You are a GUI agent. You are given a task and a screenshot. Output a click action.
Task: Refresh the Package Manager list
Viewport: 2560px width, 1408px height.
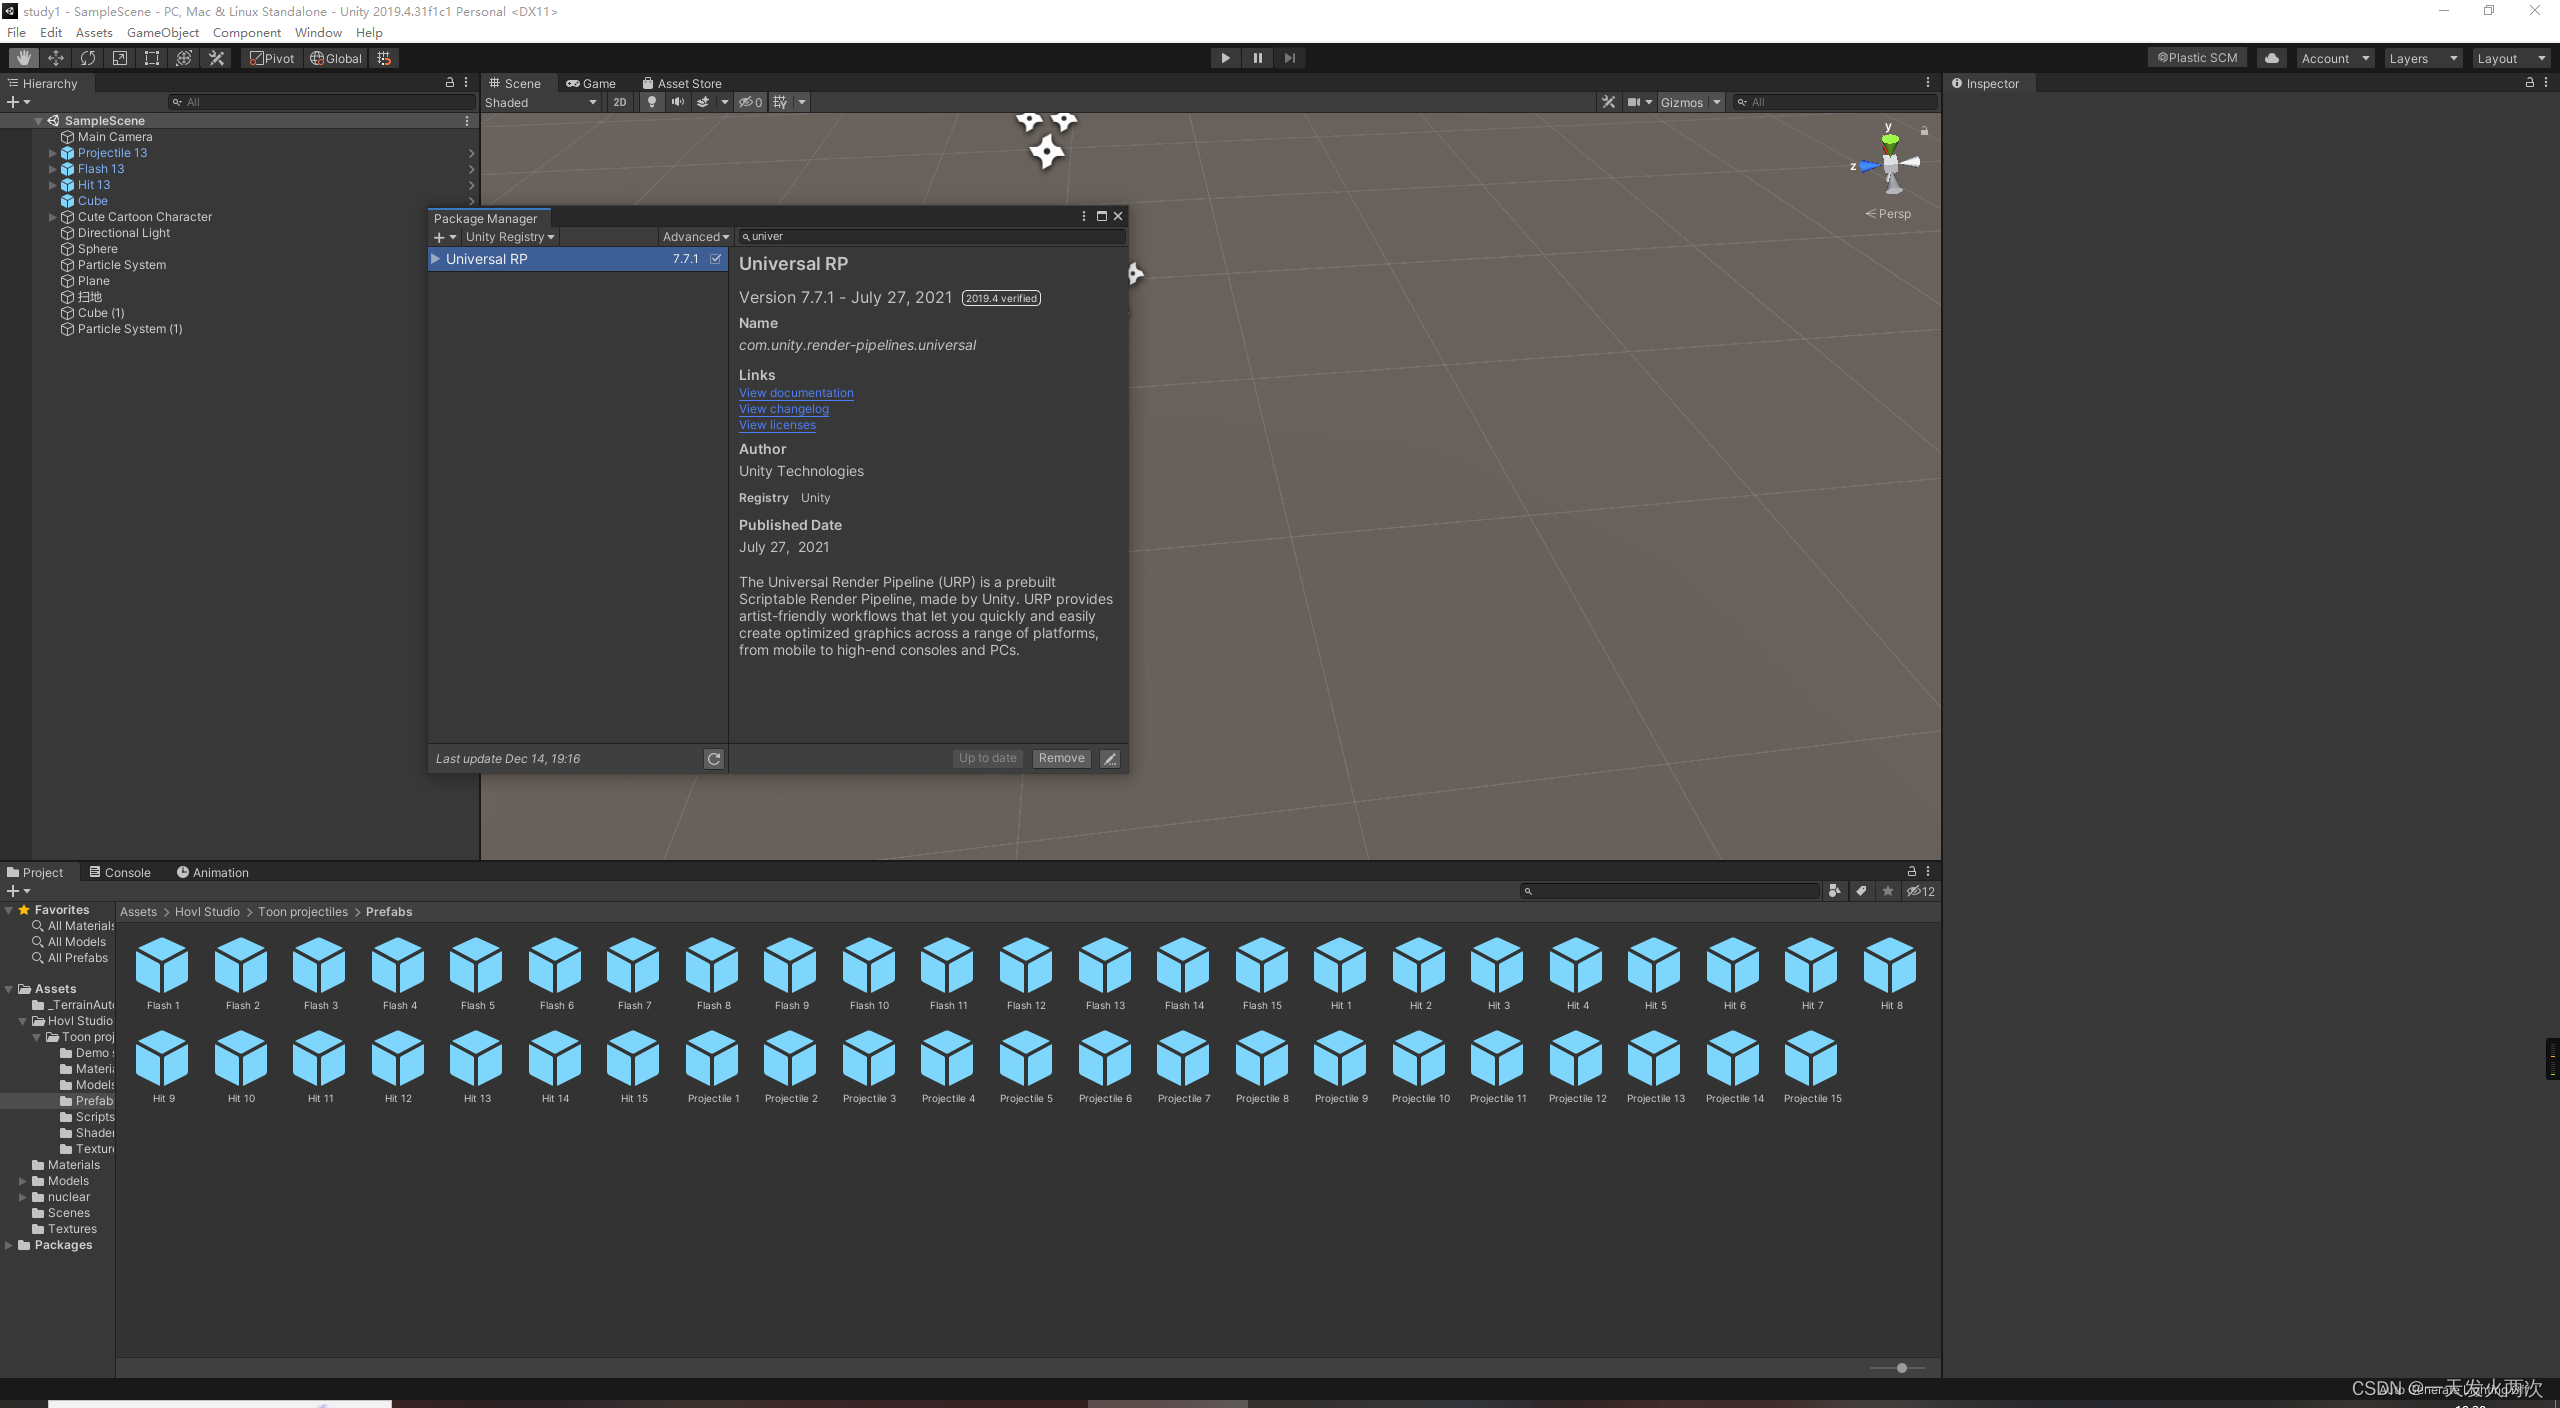coord(714,759)
